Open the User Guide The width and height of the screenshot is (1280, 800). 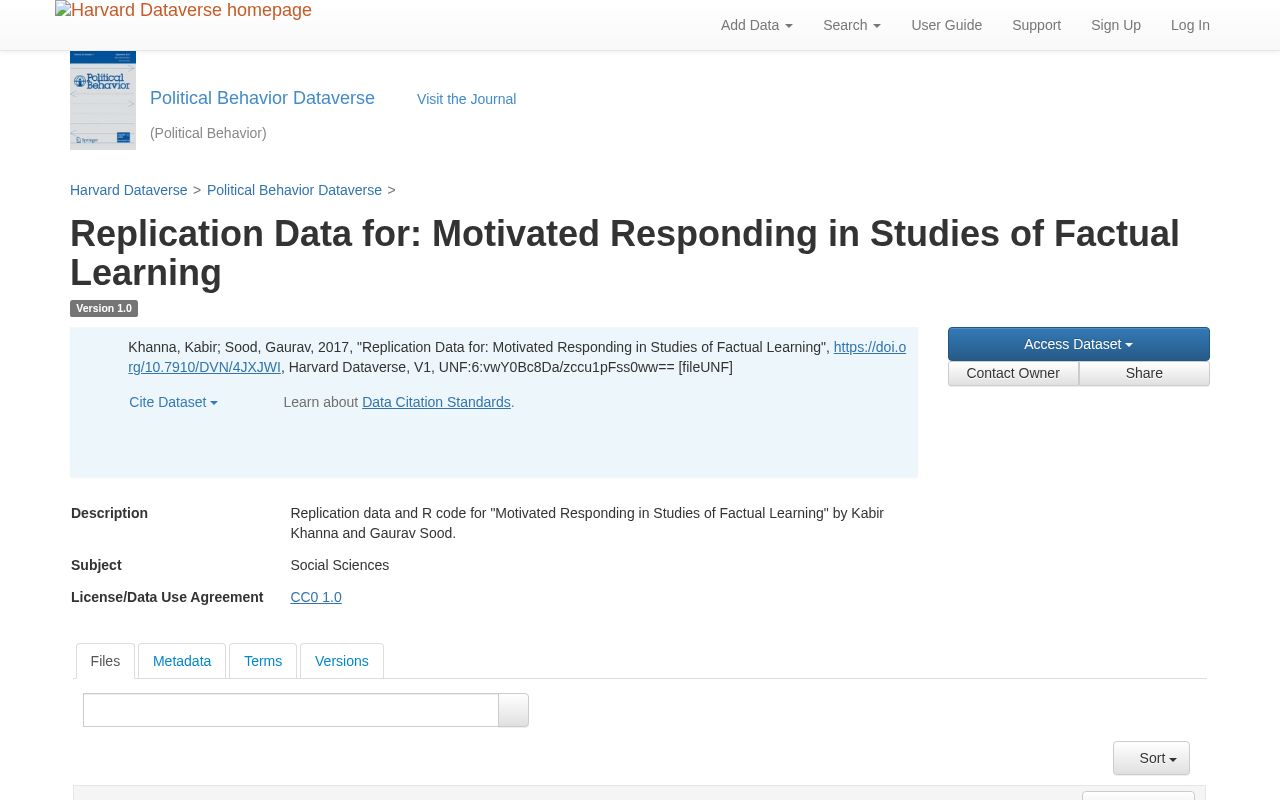[x=946, y=25]
